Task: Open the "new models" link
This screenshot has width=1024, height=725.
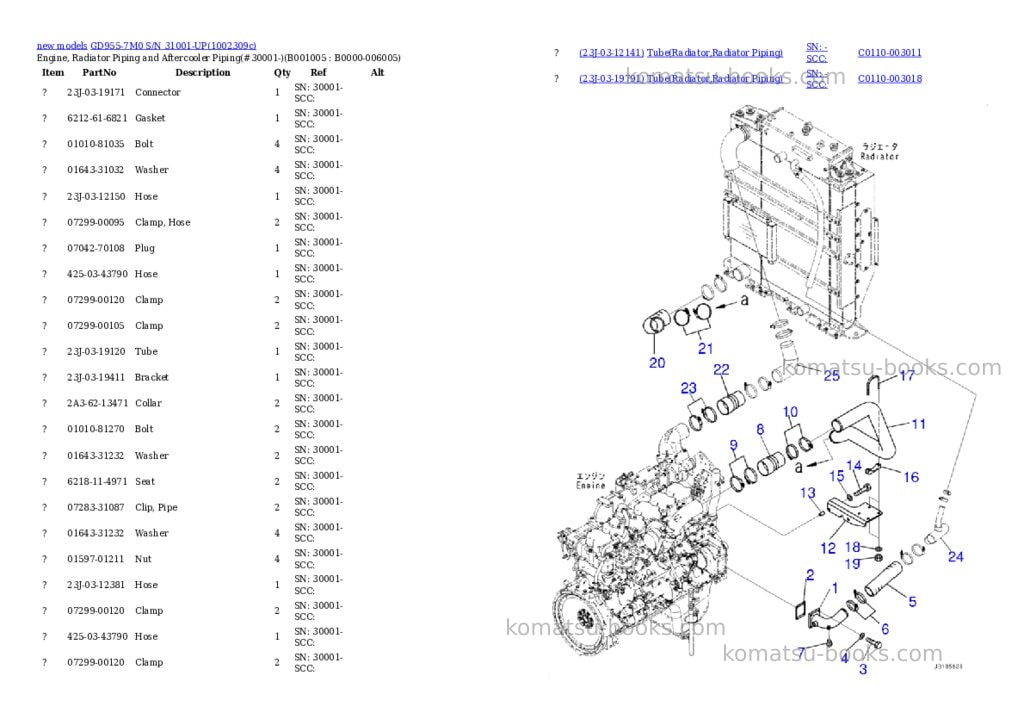Action: pos(61,46)
